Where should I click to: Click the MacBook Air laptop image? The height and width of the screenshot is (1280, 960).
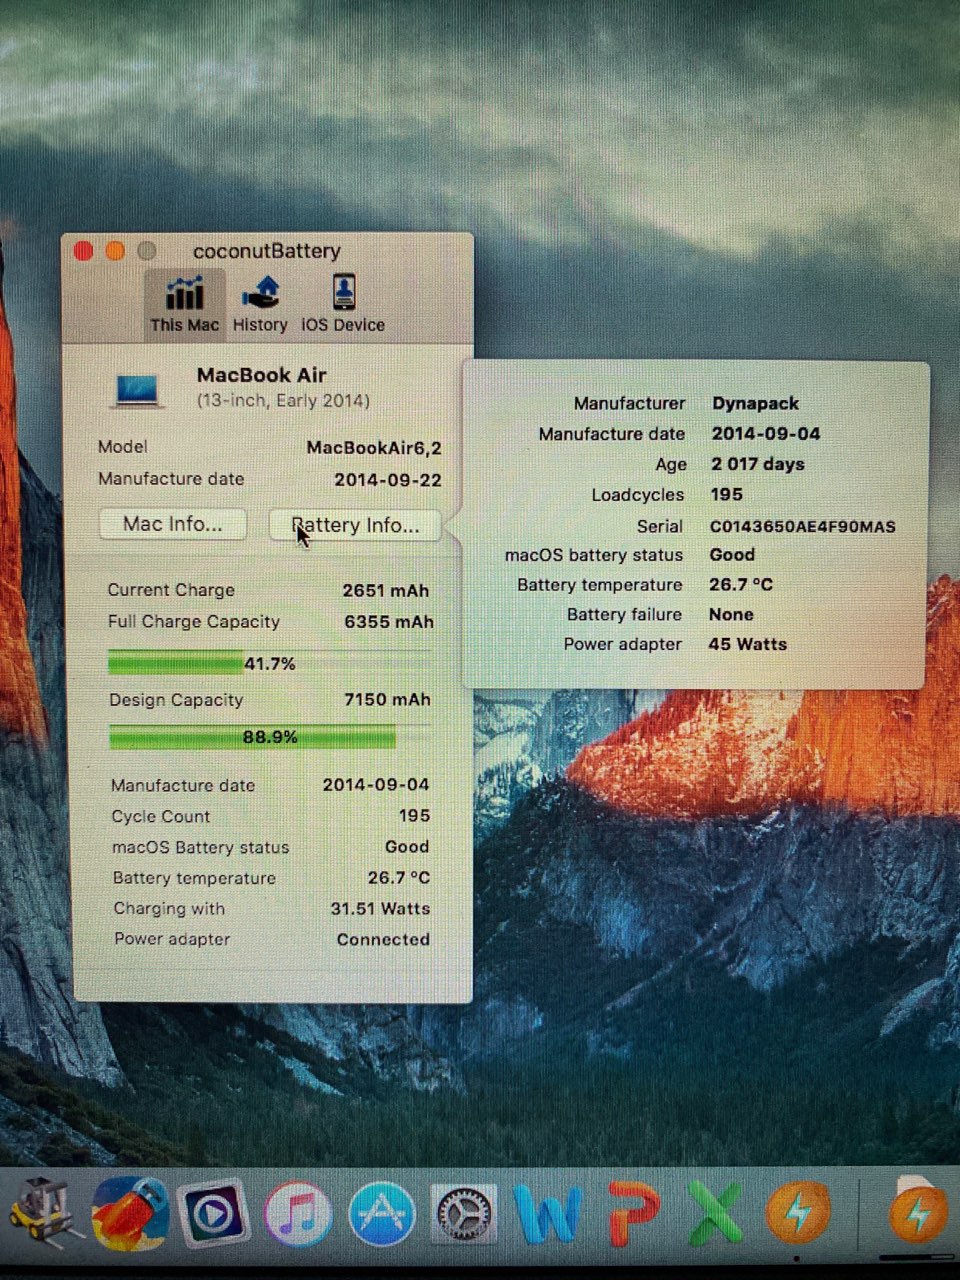[137, 389]
